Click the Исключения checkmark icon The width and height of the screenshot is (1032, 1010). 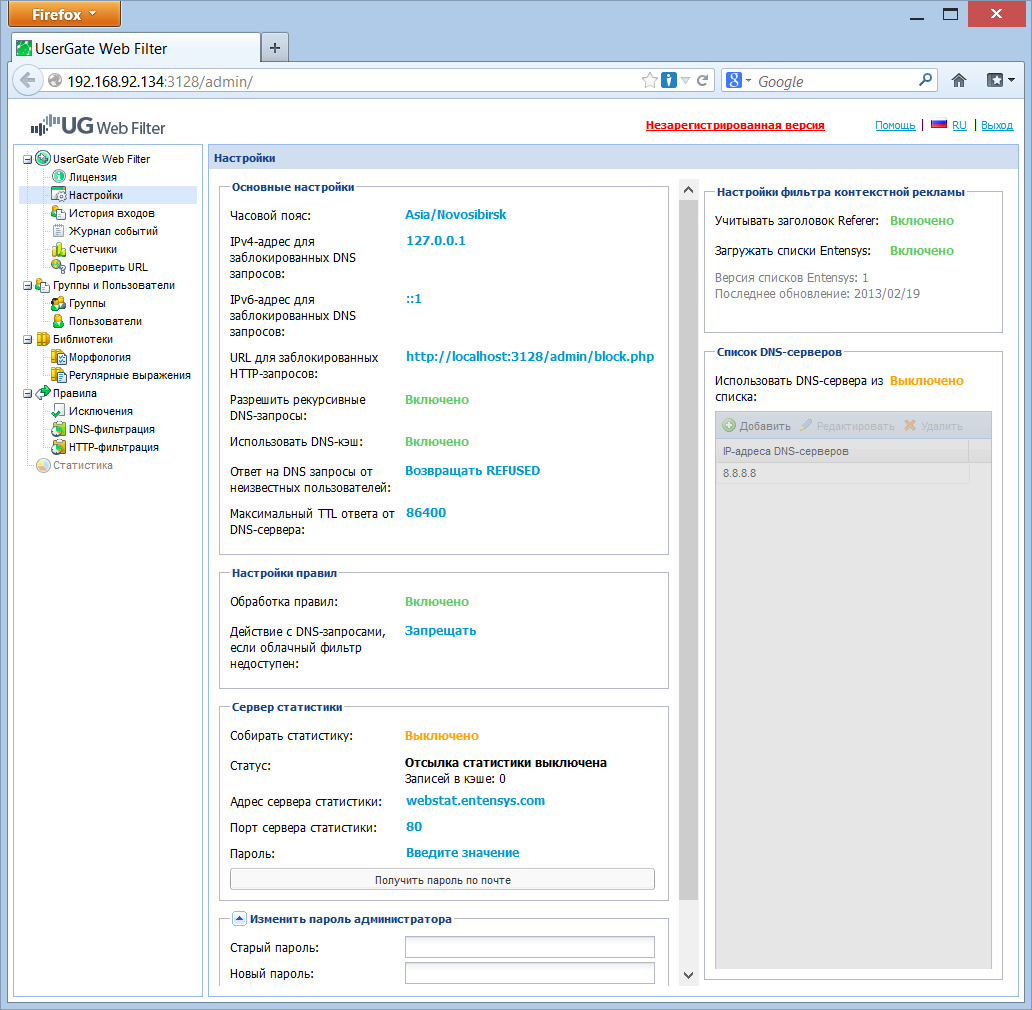(59, 411)
